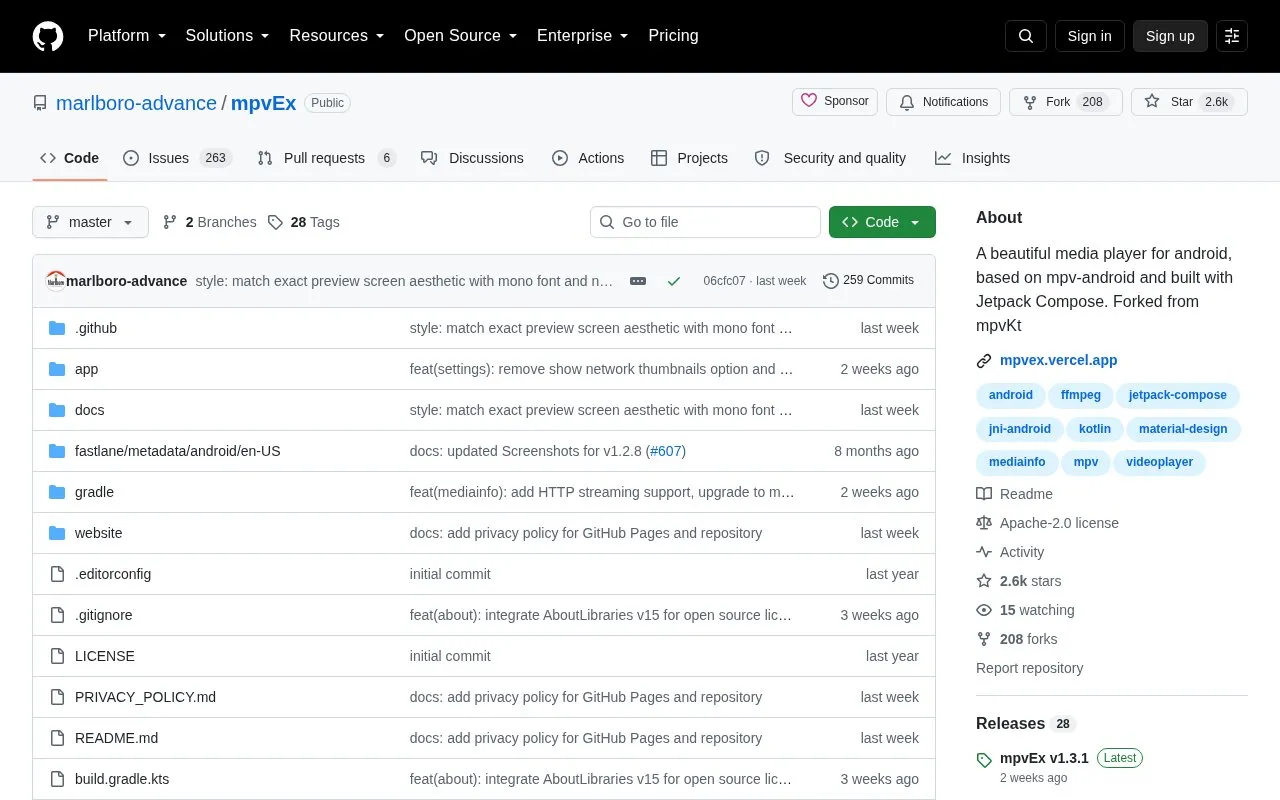The width and height of the screenshot is (1280, 800).
Task: Switch to the Issues tab
Action: (178, 158)
